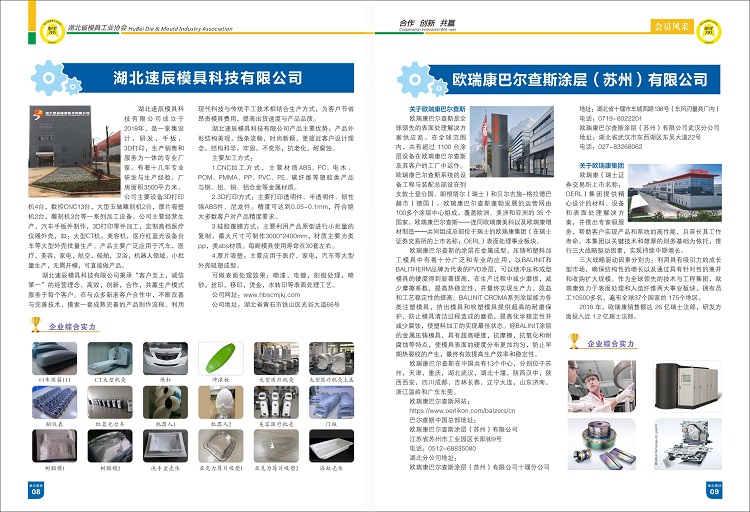Click the blue page number 08 badge
Image resolution: width=750 pixels, height=512 pixels.
pyautogui.click(x=36, y=491)
